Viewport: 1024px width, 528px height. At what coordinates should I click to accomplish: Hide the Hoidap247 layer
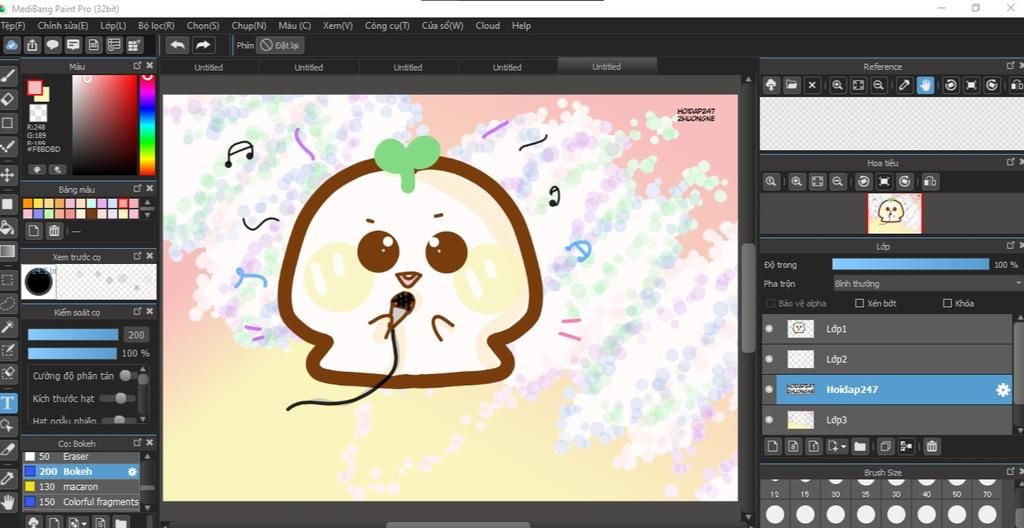769,389
